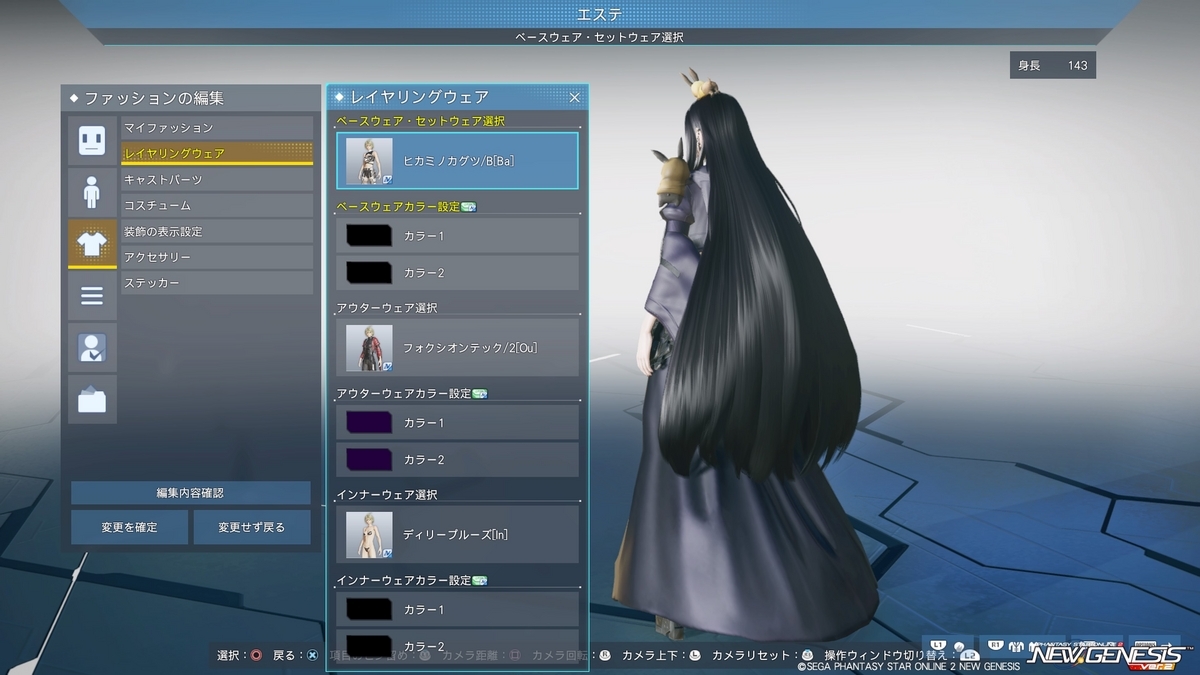Pick inner wear カラー1 black swatch

click(x=369, y=609)
